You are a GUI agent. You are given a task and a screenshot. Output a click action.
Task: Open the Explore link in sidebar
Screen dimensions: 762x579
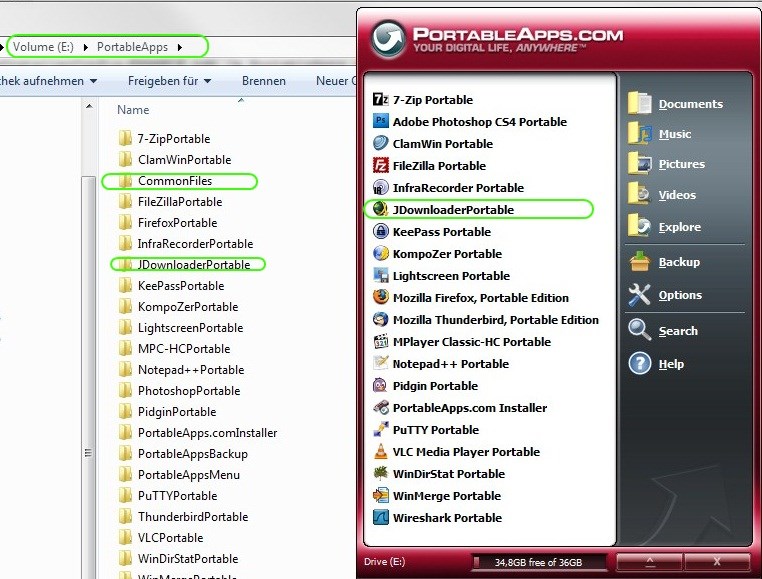[x=679, y=227]
